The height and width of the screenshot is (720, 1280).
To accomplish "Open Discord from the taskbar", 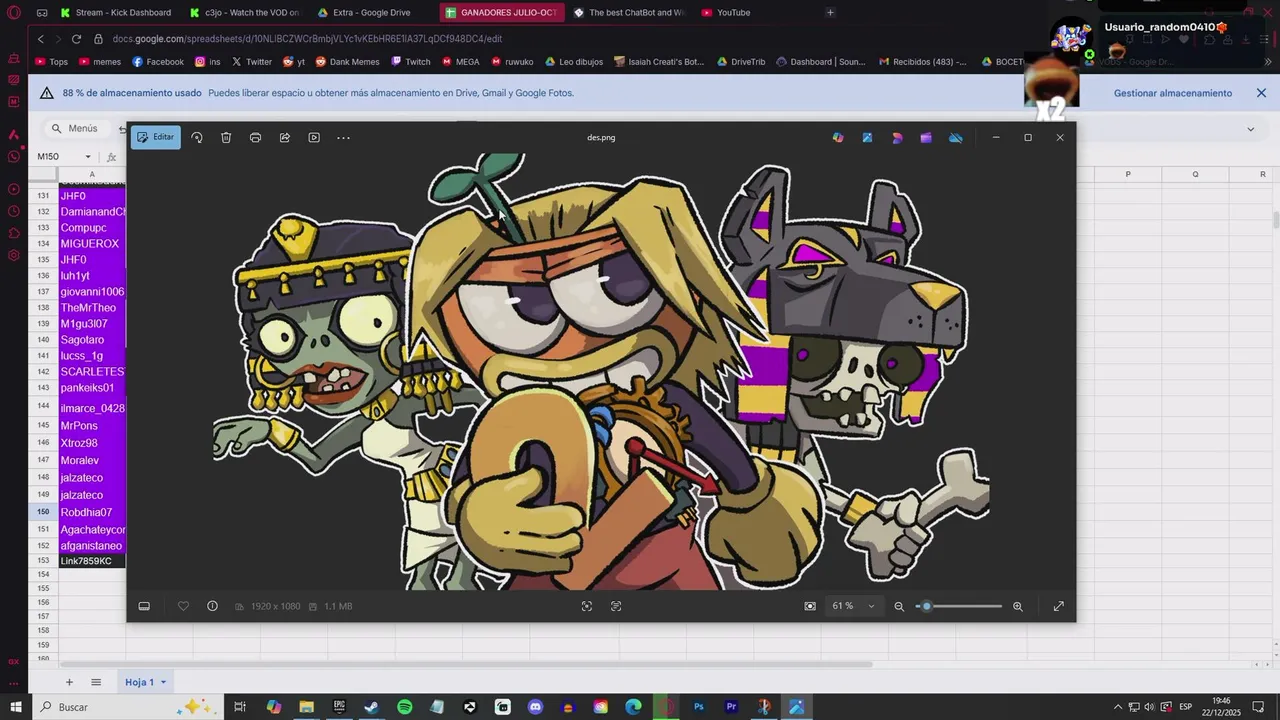I will coord(535,707).
